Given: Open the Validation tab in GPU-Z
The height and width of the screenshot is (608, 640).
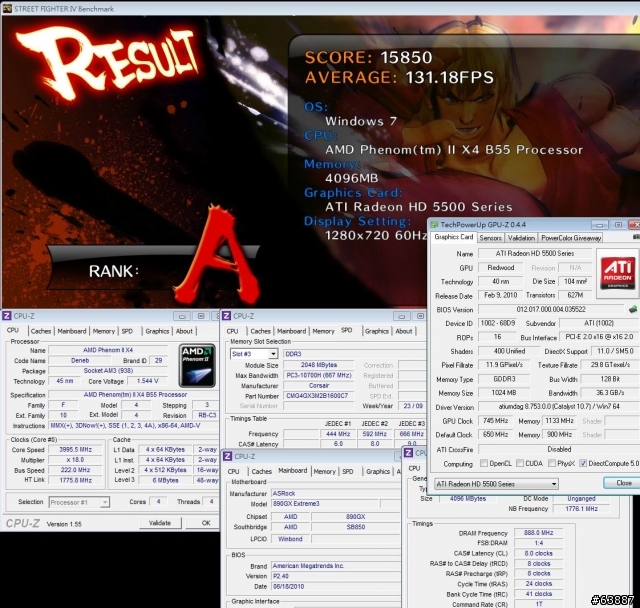Looking at the screenshot, I should (x=521, y=238).
